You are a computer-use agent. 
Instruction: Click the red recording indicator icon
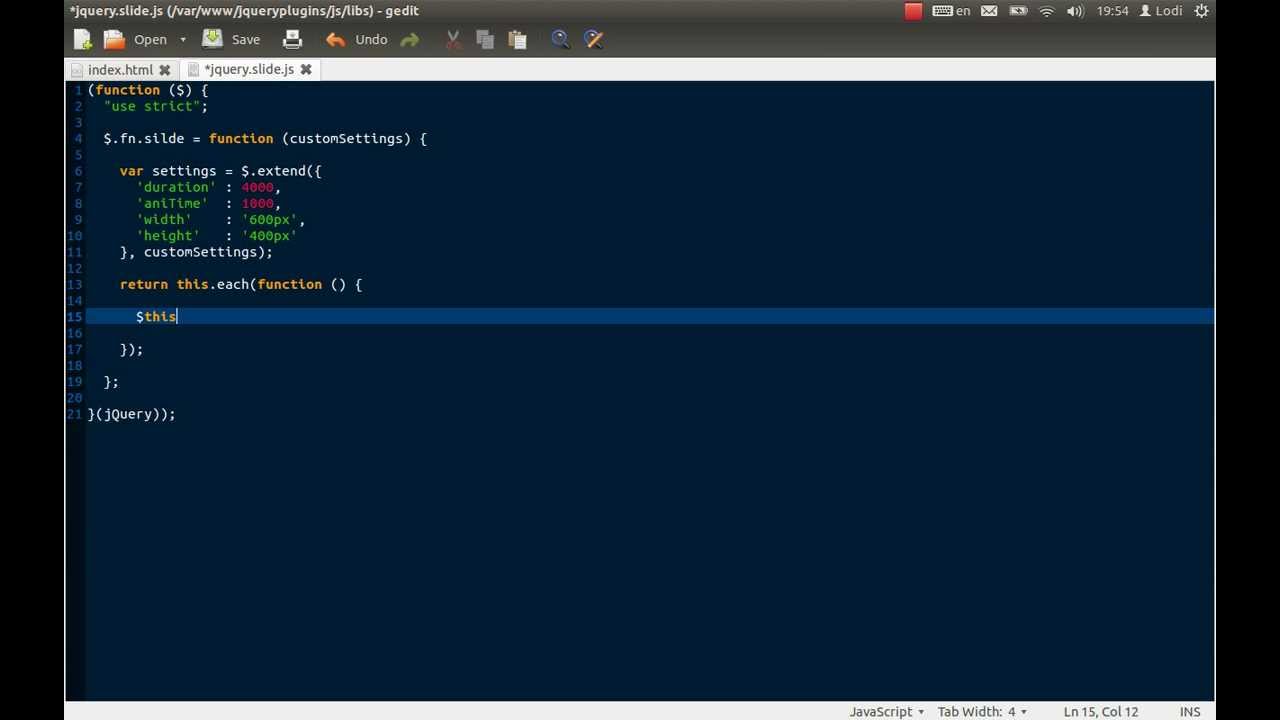click(x=913, y=11)
